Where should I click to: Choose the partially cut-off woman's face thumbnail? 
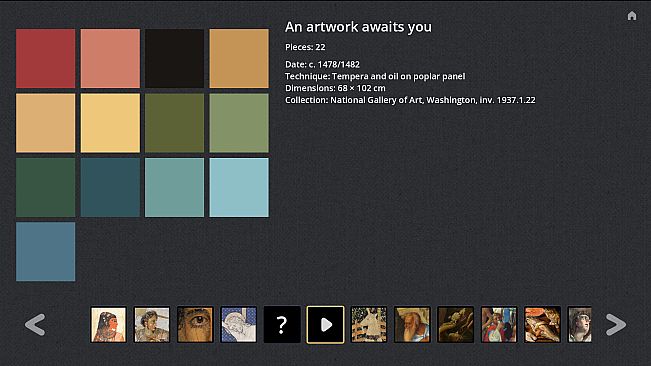click(x=580, y=325)
